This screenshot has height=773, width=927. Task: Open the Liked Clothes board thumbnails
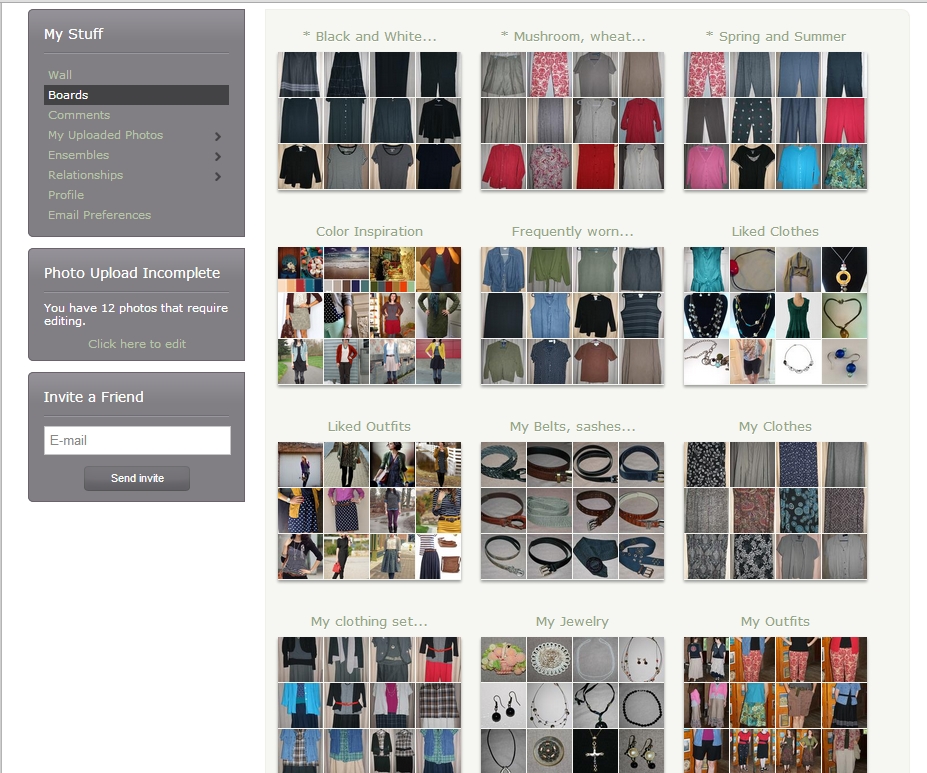pyautogui.click(x=775, y=316)
